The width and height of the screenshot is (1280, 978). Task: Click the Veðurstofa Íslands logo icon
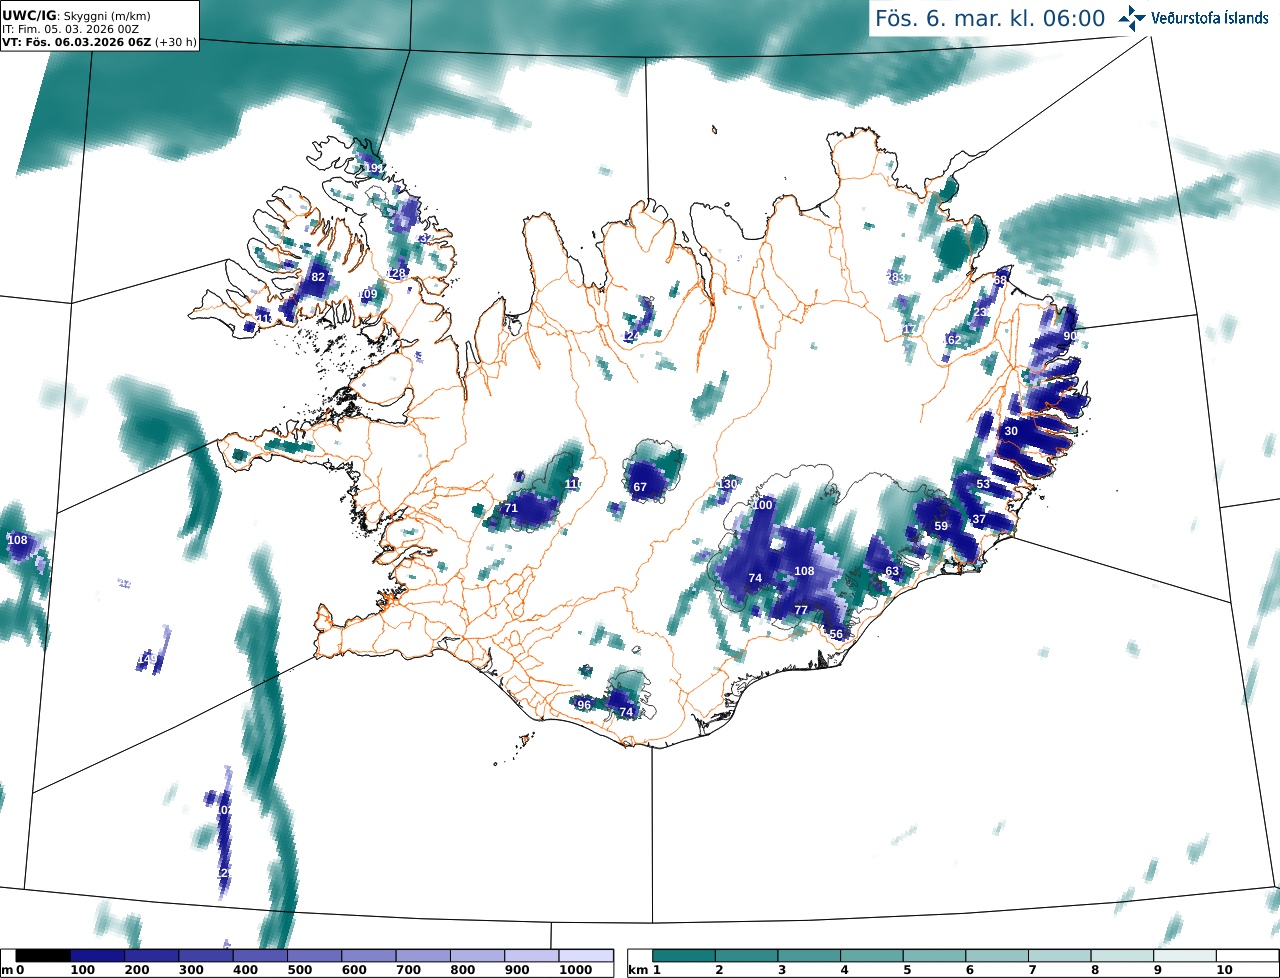coord(1132,18)
